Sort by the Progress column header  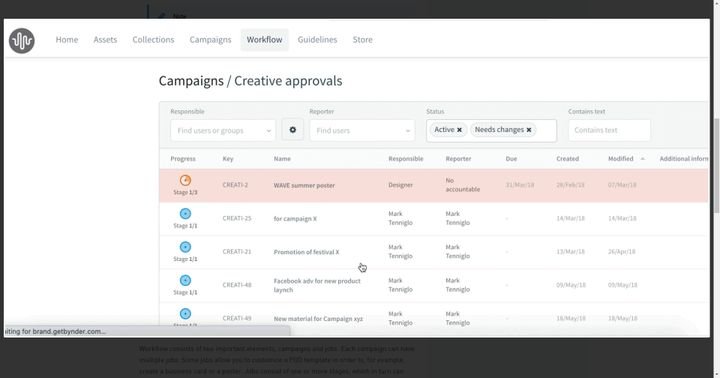183,159
